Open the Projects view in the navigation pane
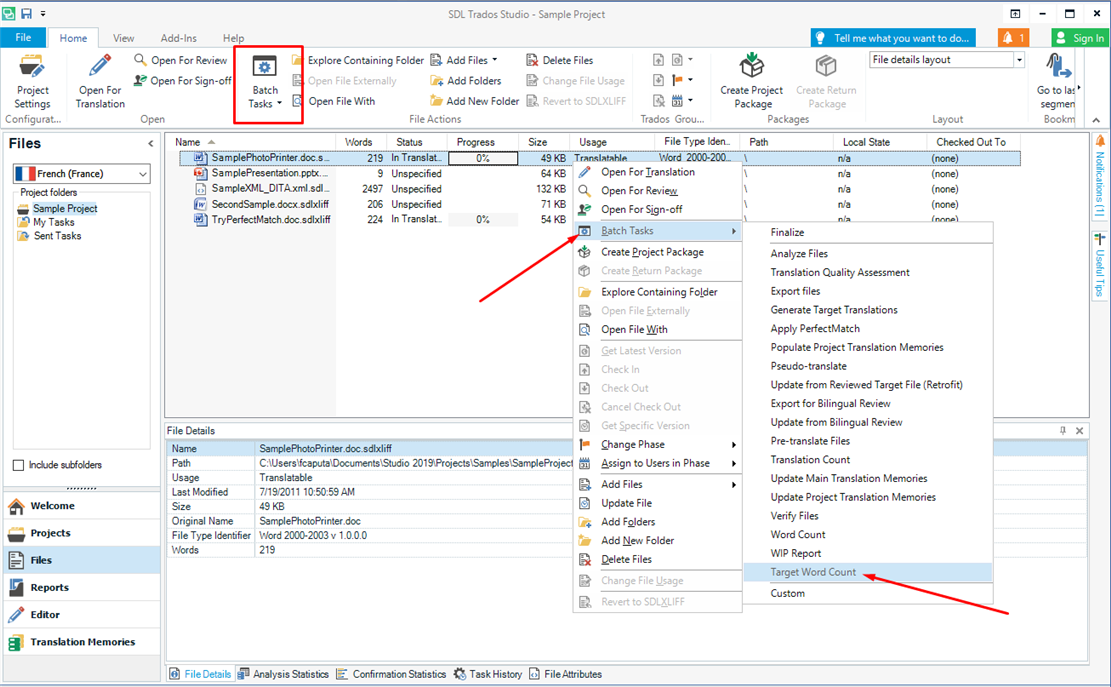 tap(82, 533)
